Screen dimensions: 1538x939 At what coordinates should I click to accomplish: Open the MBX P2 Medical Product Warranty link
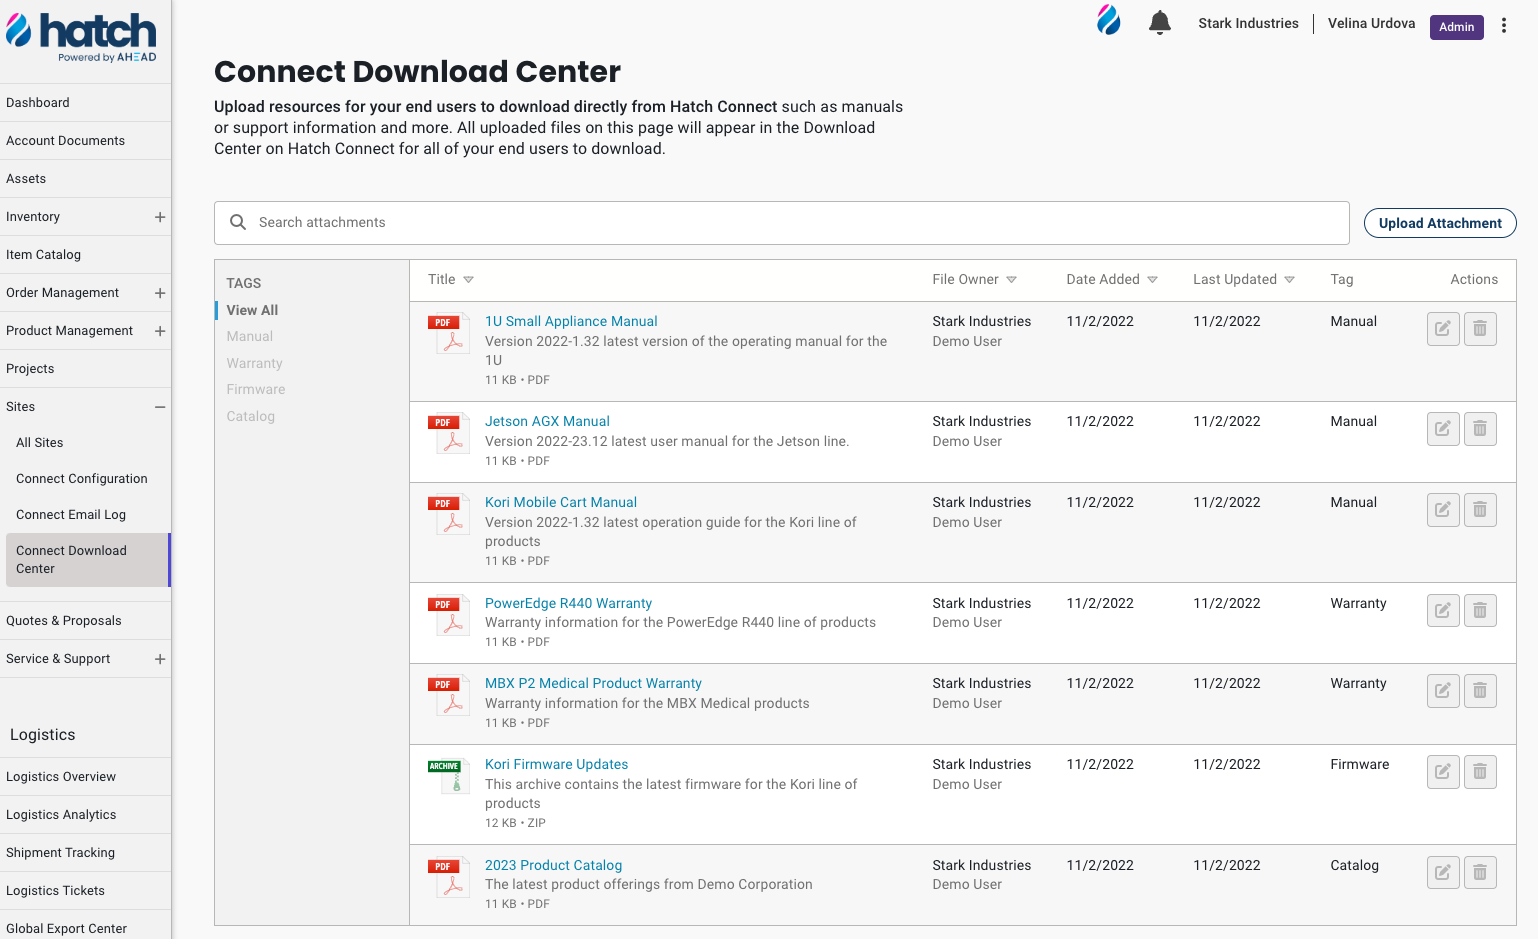(593, 683)
